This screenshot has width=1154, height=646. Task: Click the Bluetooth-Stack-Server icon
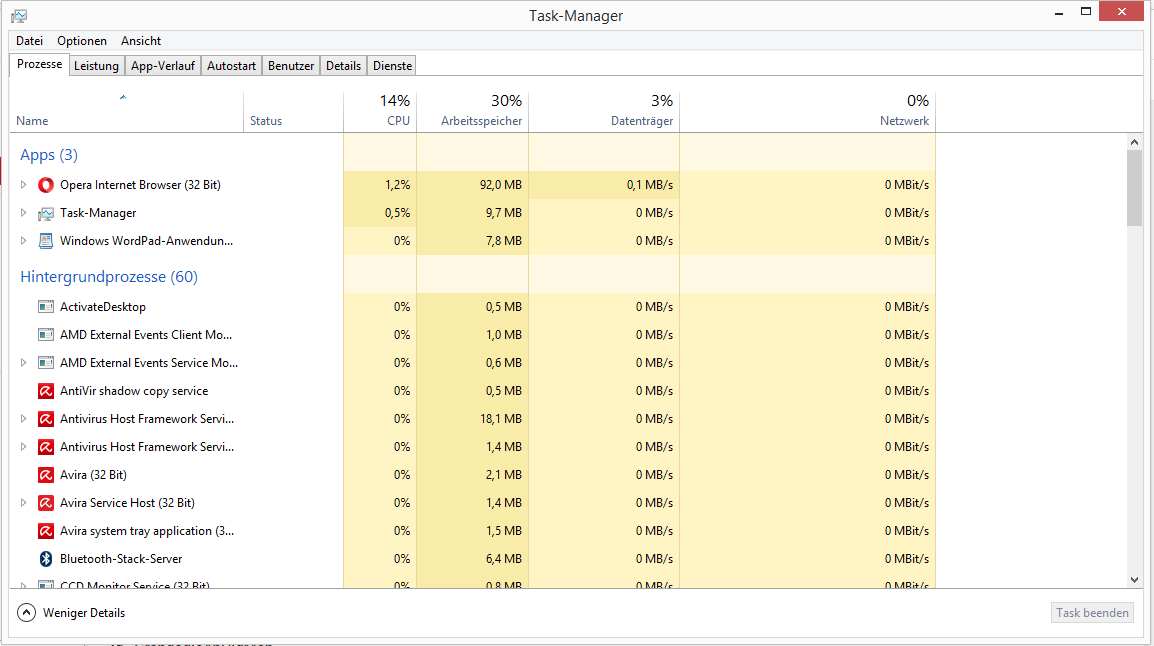tap(46, 558)
